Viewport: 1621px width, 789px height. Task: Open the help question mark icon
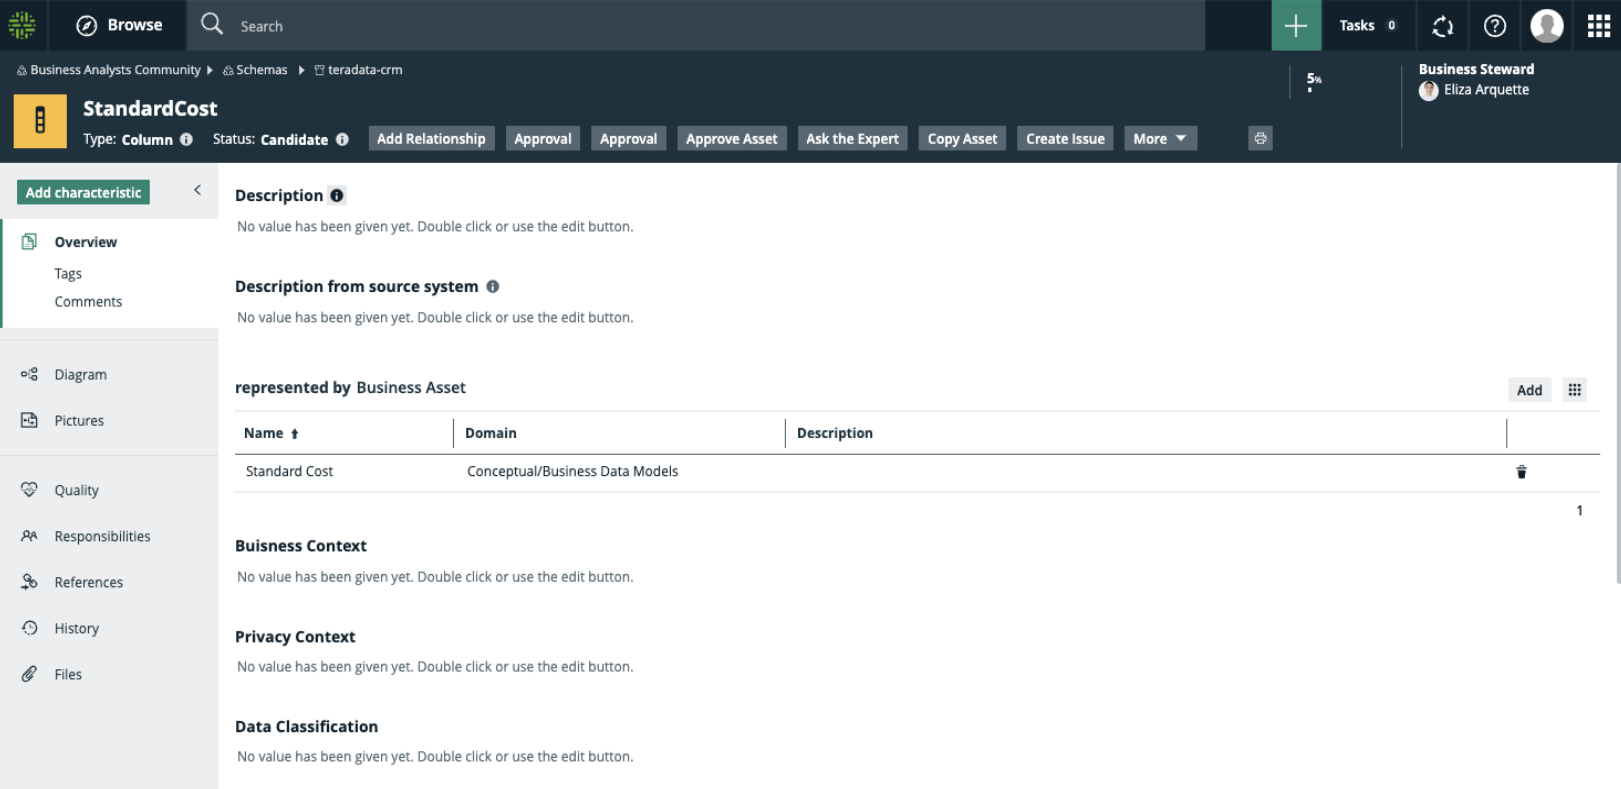coord(1494,26)
